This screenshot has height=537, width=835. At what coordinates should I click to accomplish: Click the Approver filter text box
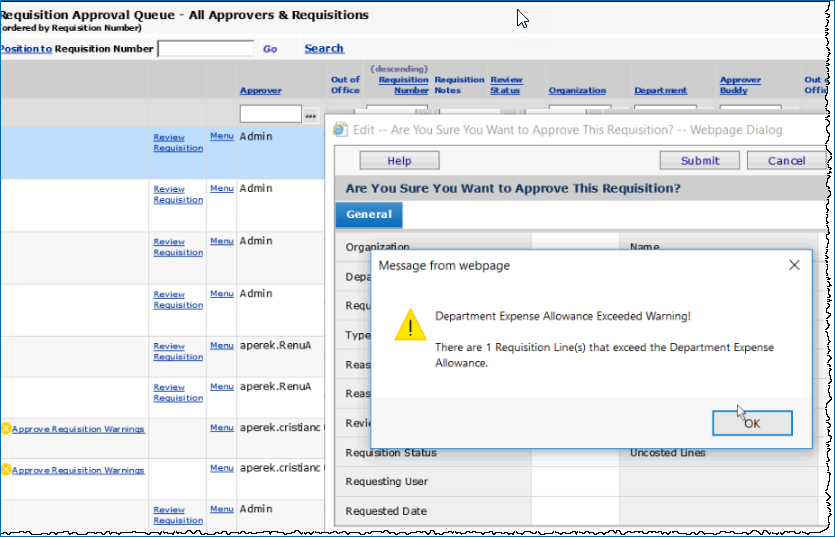271,113
